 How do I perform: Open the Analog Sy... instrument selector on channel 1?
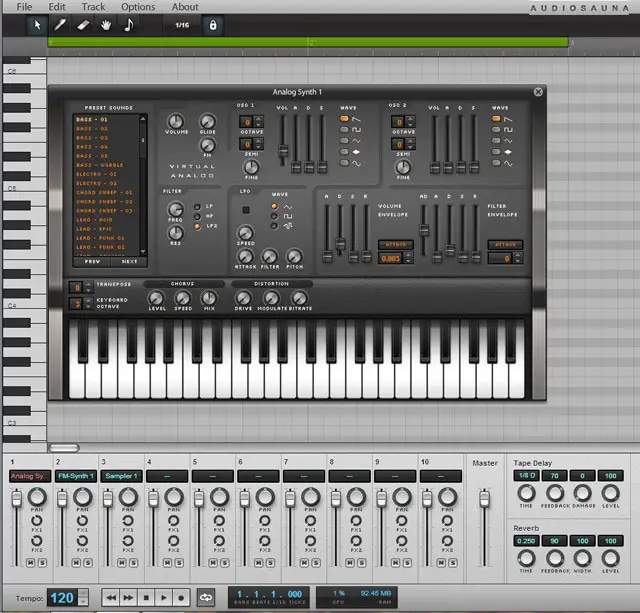(x=30, y=476)
